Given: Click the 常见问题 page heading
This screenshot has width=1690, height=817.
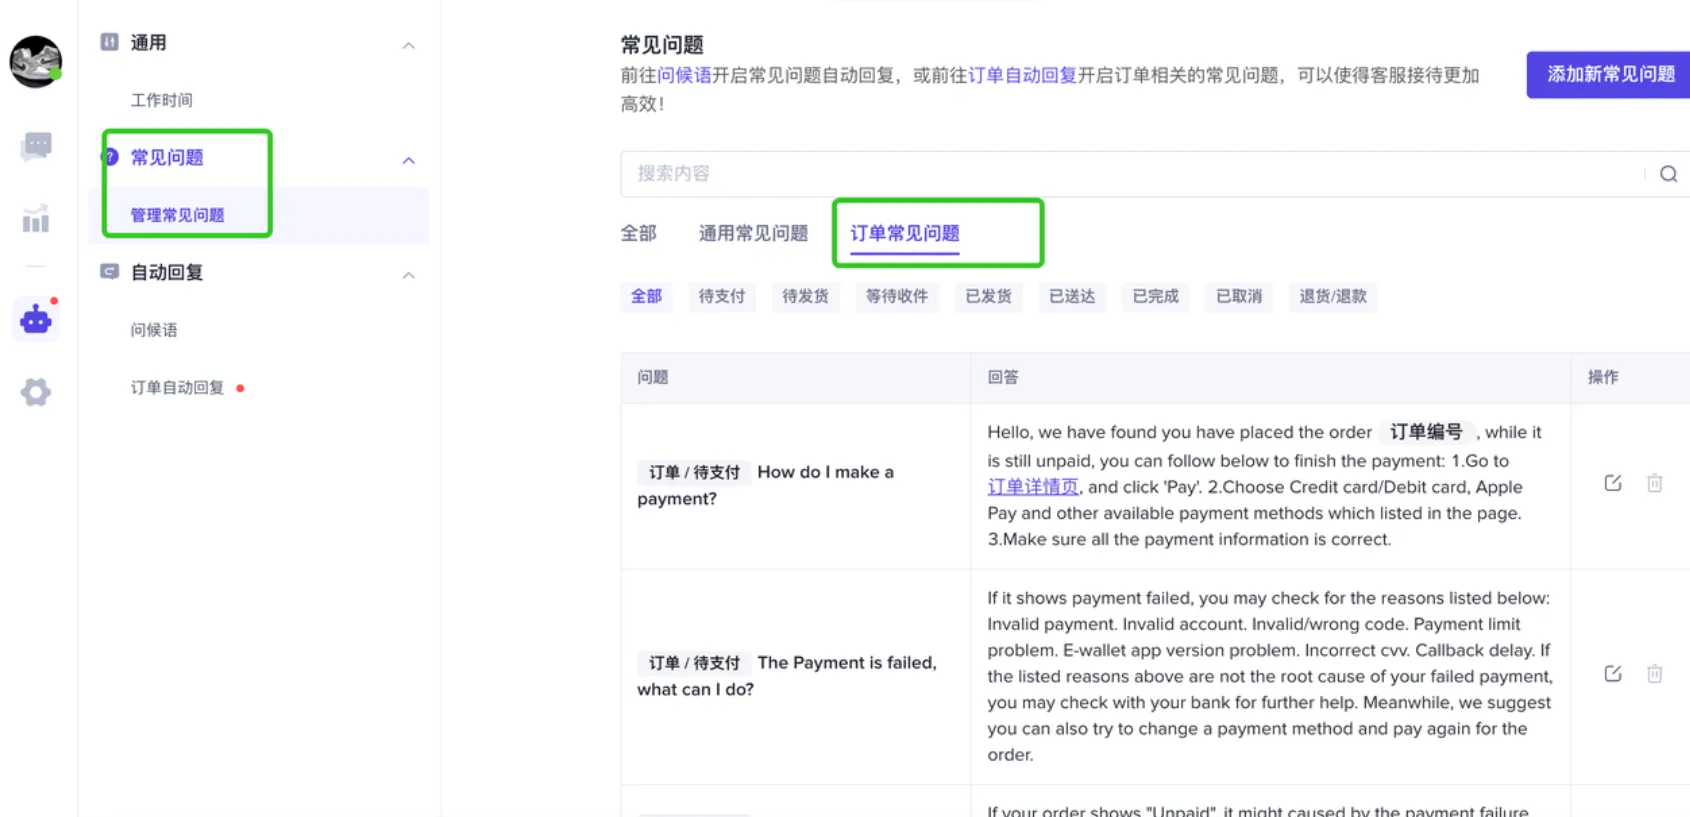Looking at the screenshot, I should [x=662, y=45].
